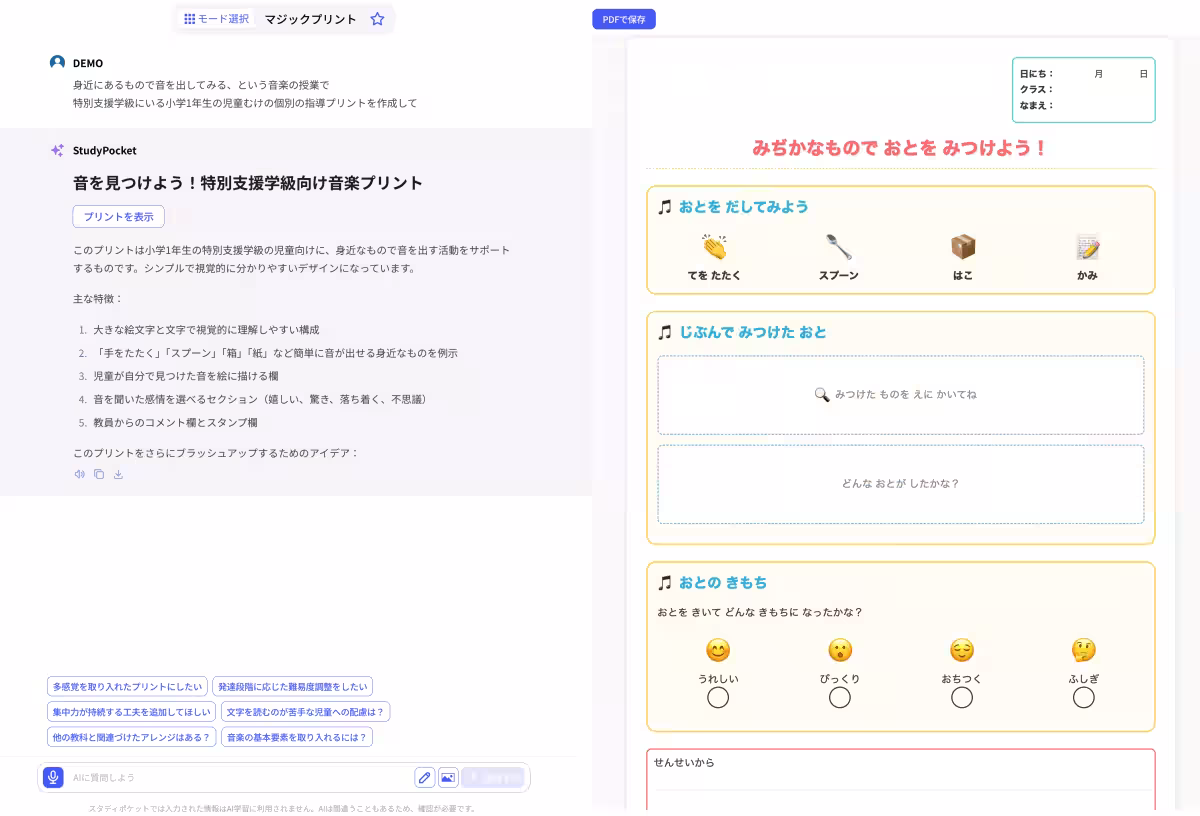The width and height of the screenshot is (1200, 816).
Task: Click the StudyPocket sparkle icon next to the response
Action: click(x=57, y=150)
